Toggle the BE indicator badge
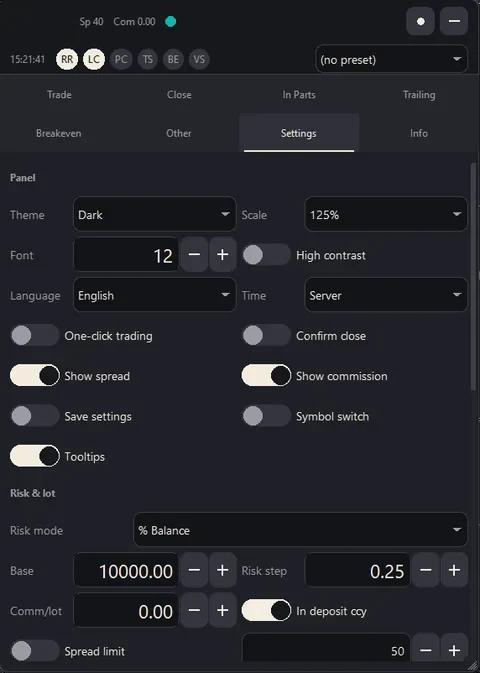This screenshot has height=673, width=480. point(173,59)
